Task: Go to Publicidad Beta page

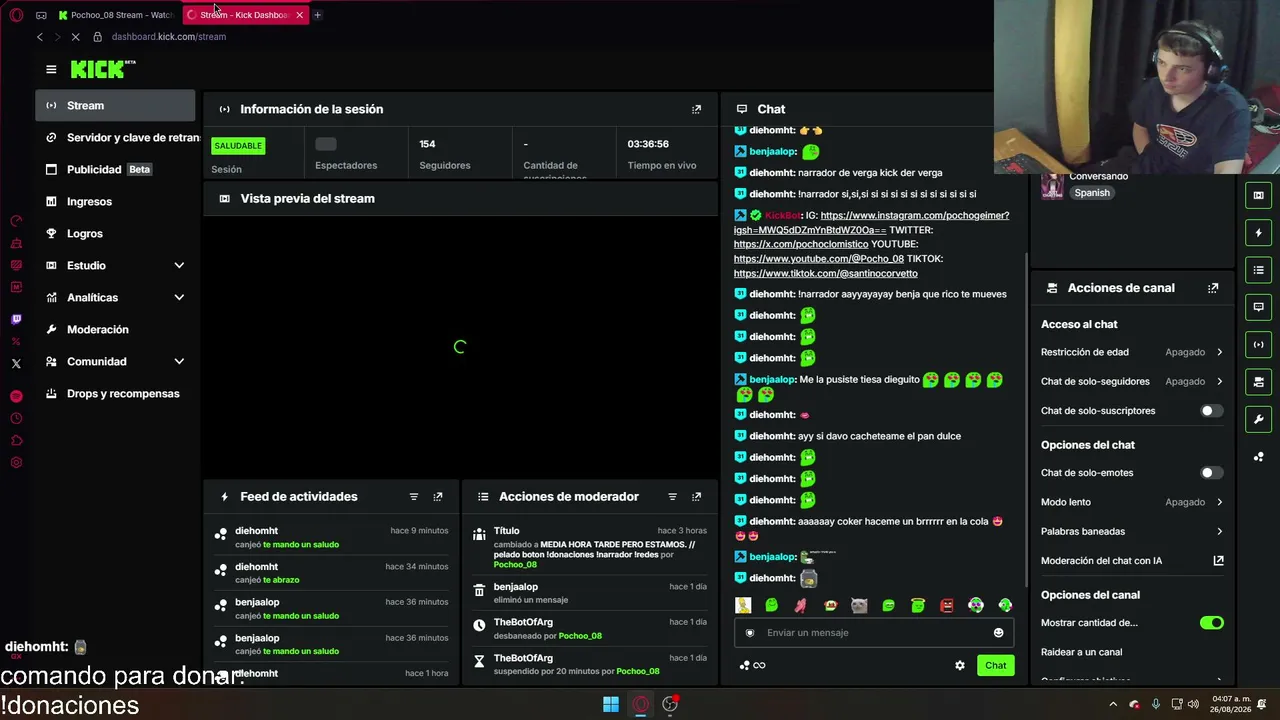Action: click(x=115, y=169)
